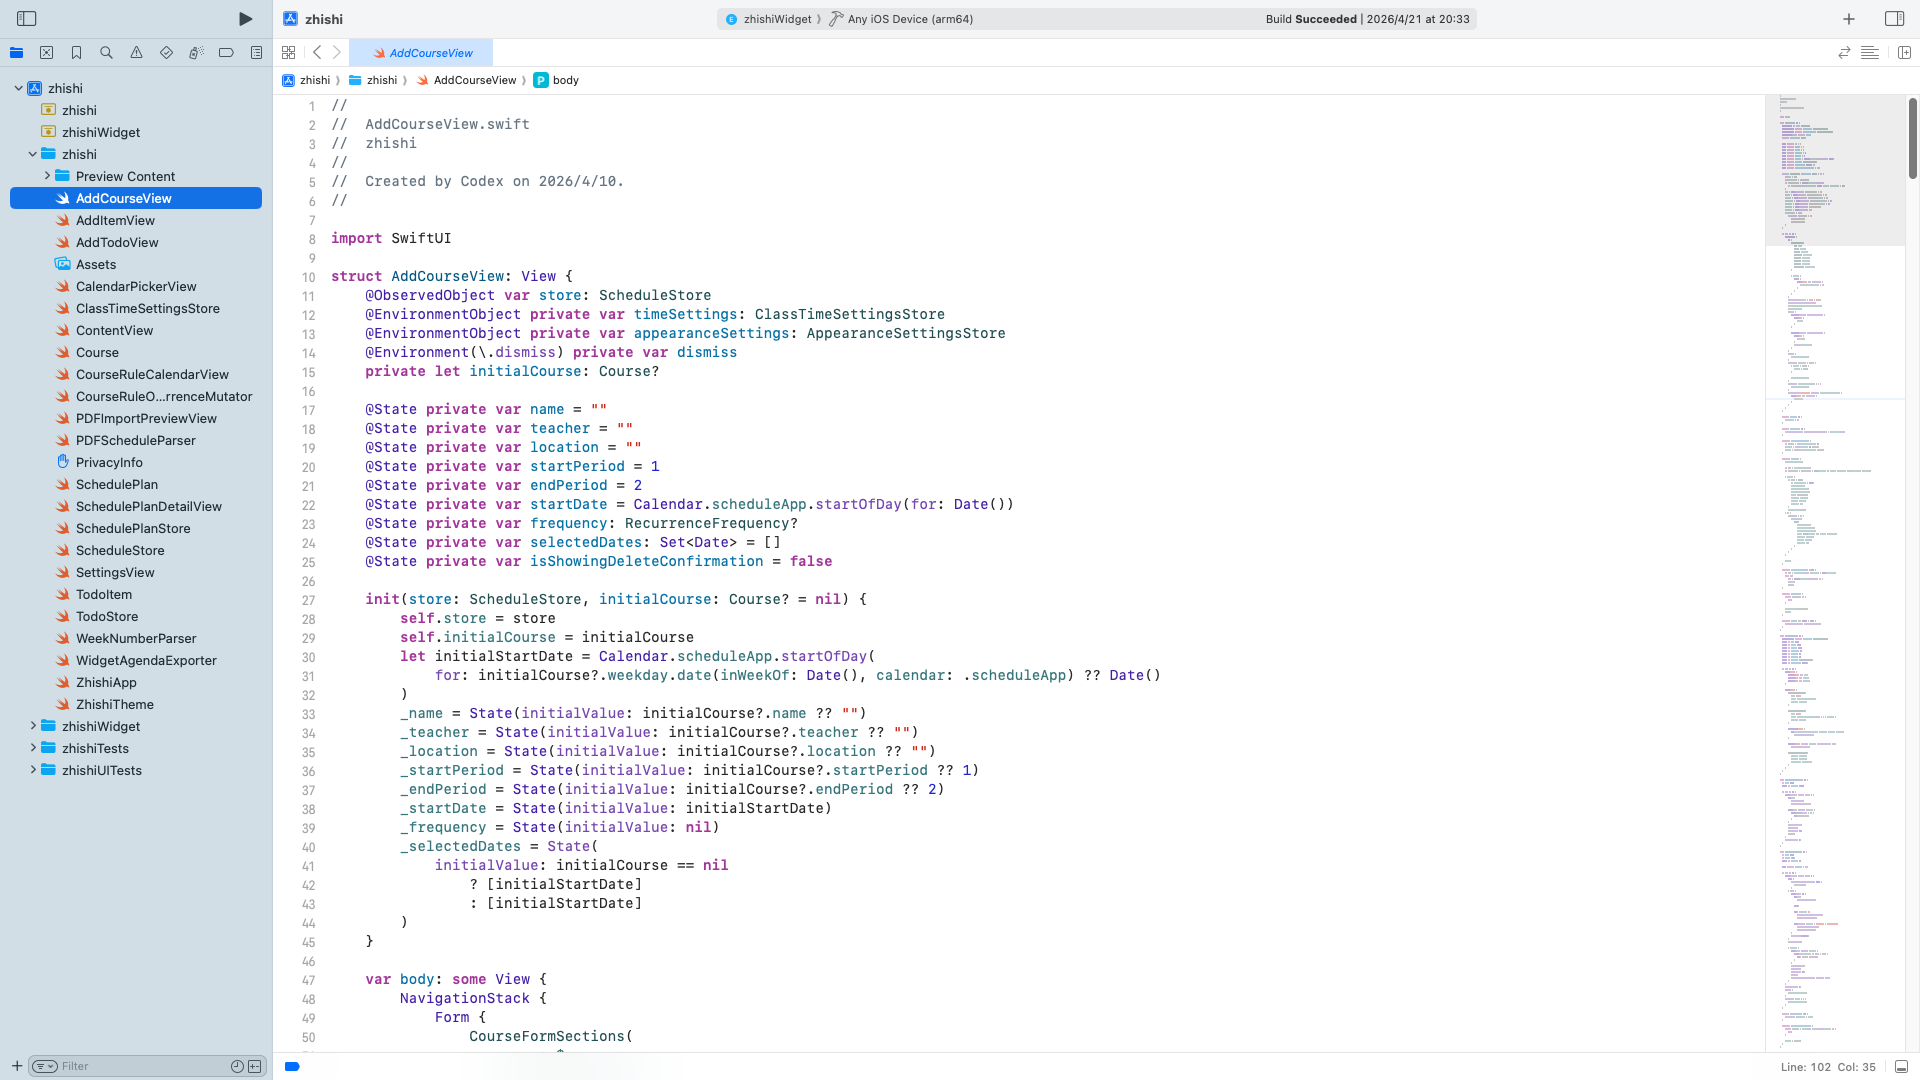Screen dimensions: 1920x1080
Task: Expand the Preview Content folder
Action: coord(46,176)
